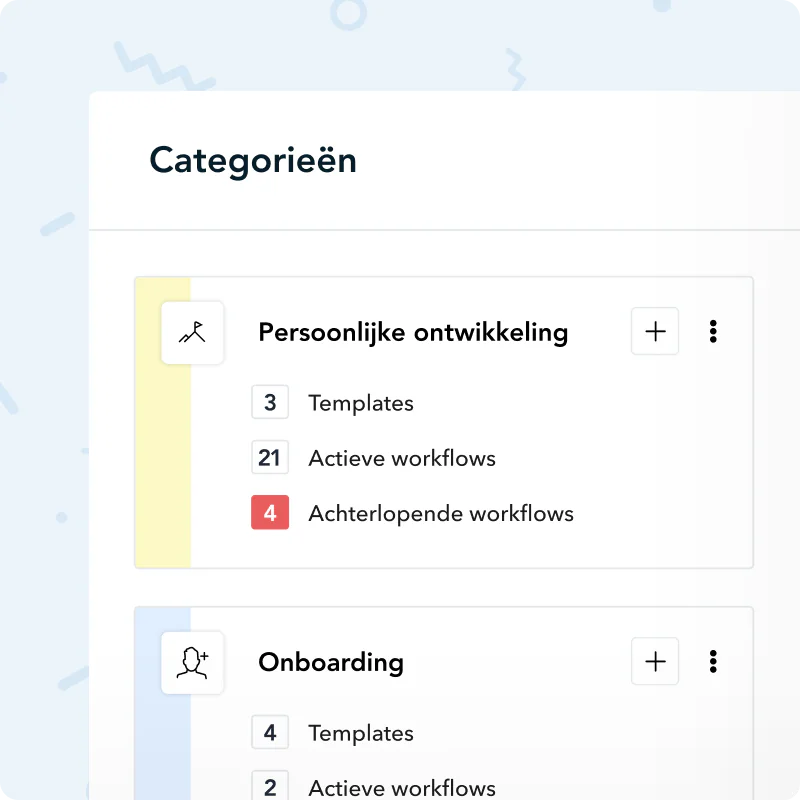Viewport: 800px width, 800px height.
Task: Open Templates under Persoonlijke ontwikkeling
Action: (361, 404)
